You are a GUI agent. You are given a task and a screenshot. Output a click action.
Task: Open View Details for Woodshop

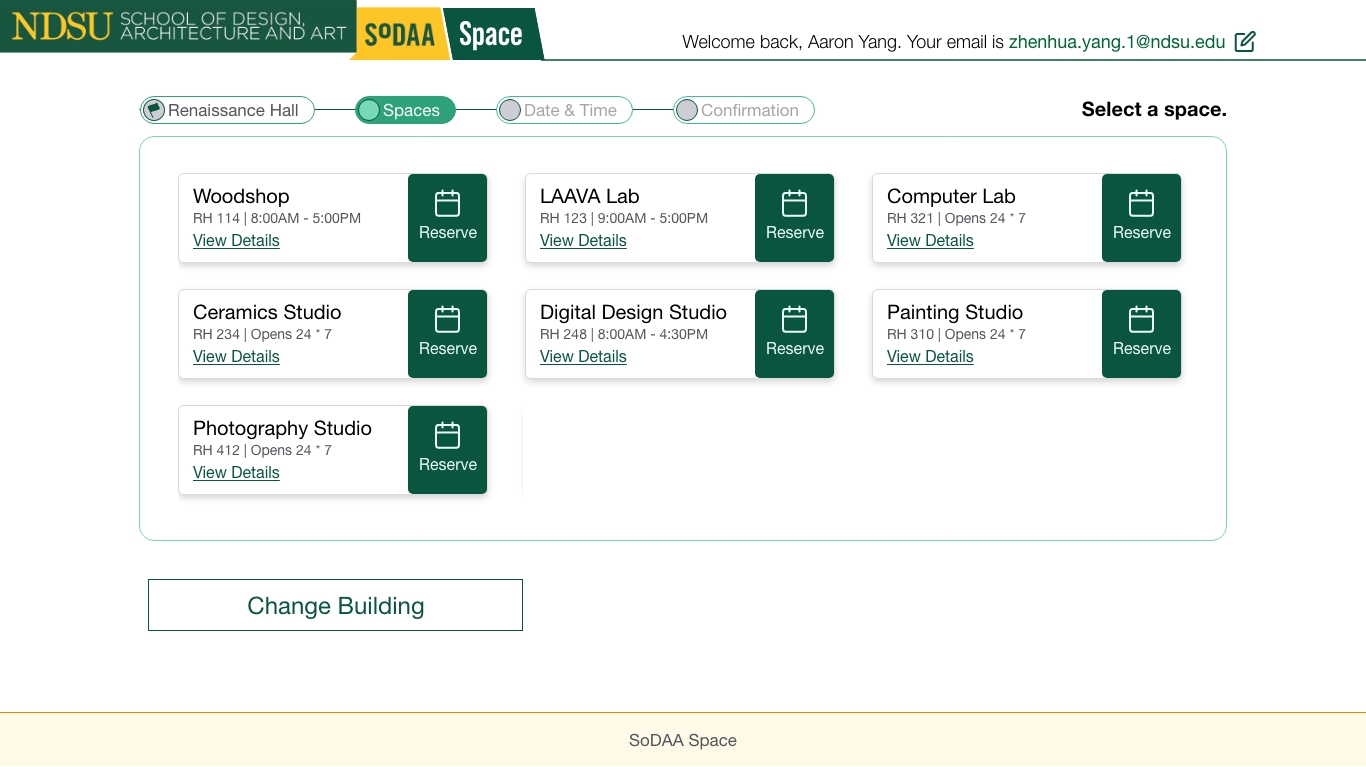236,241
